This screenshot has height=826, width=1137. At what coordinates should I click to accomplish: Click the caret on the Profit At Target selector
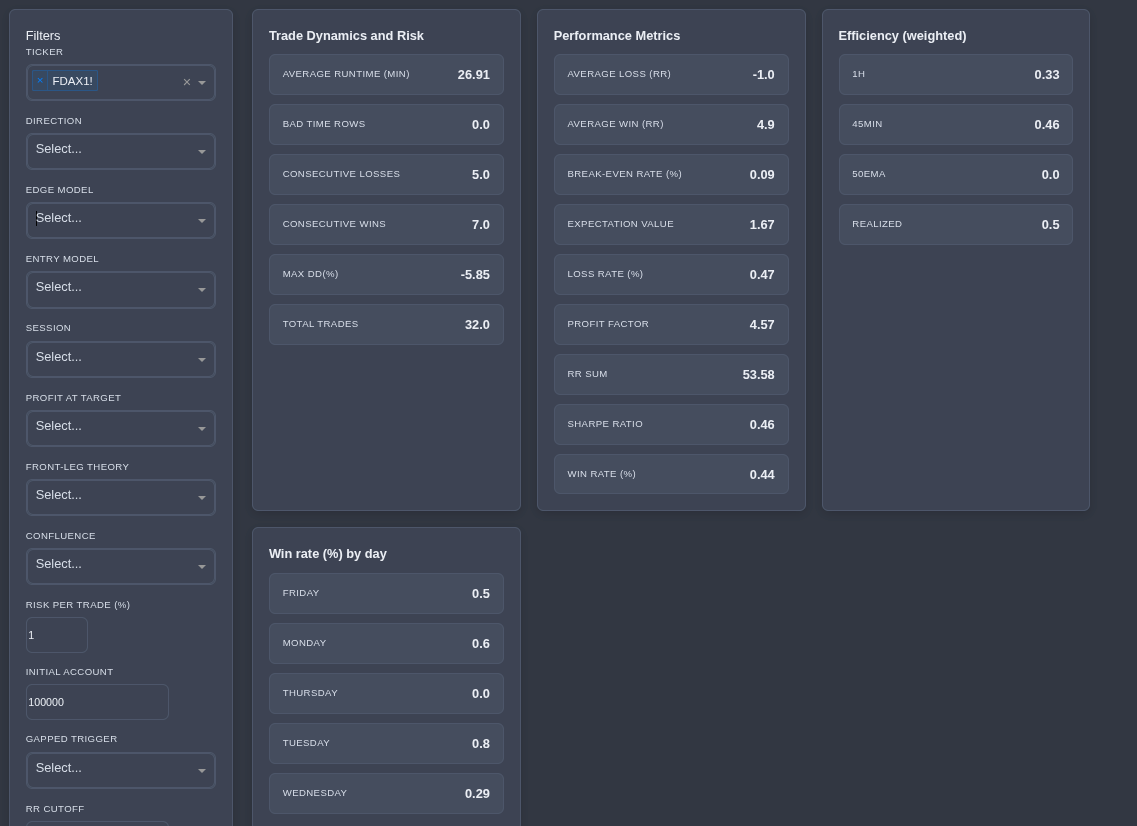[x=202, y=428]
